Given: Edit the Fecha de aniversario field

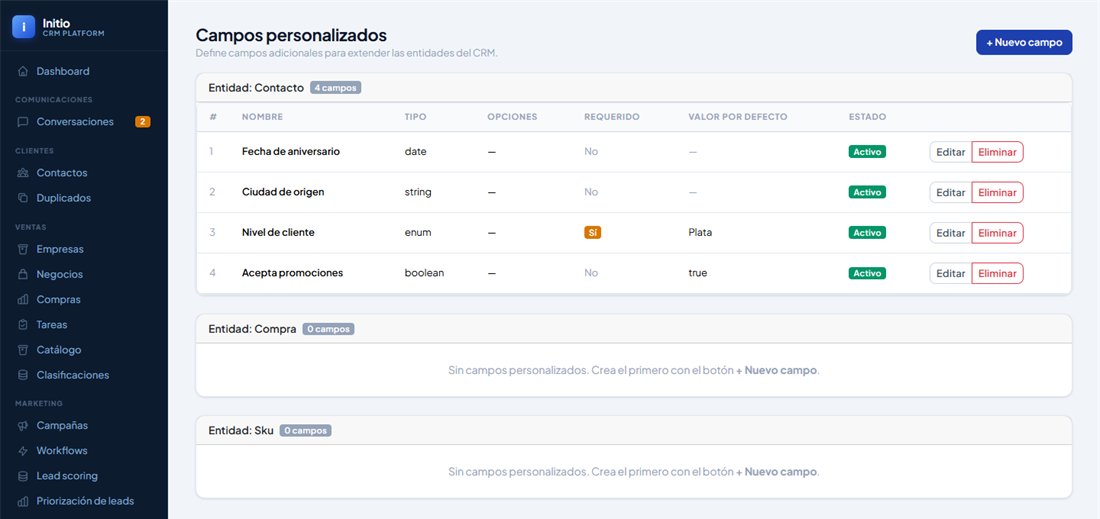Looking at the screenshot, I should click(x=951, y=151).
